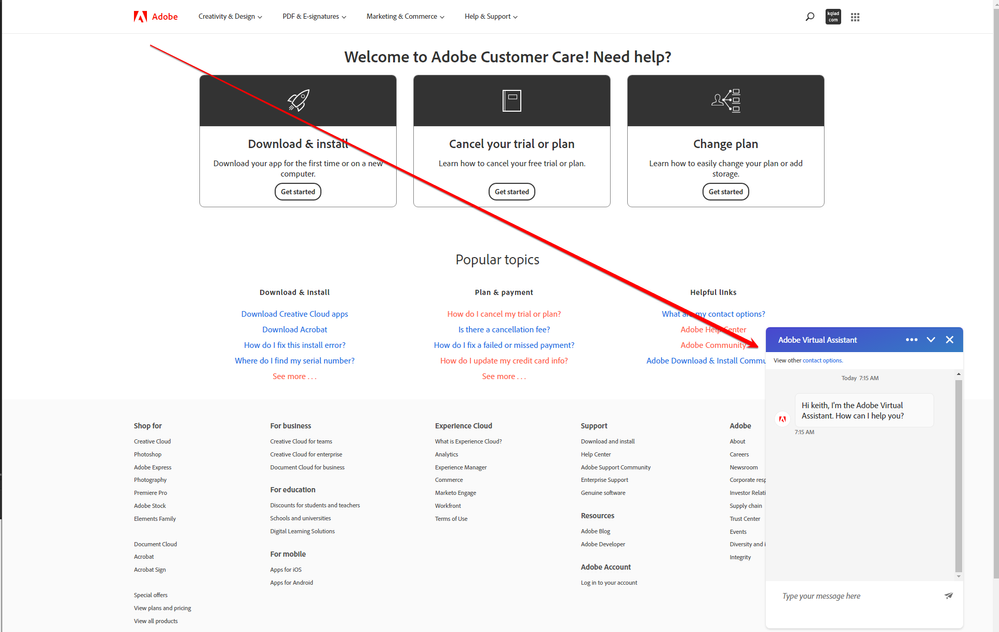Open Adobe Stock footer link
Screen dimensions: 999x632
150,506
